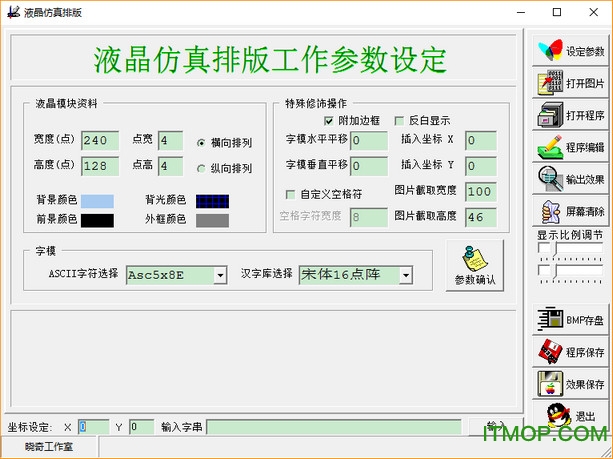Close the 液晶仿真排版 window
613x459 pixels.
593,12
